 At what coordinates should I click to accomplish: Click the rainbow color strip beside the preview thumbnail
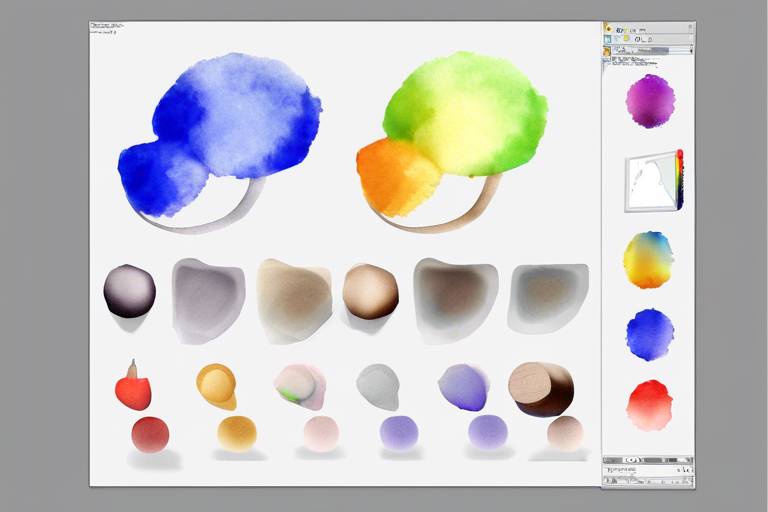pos(679,180)
